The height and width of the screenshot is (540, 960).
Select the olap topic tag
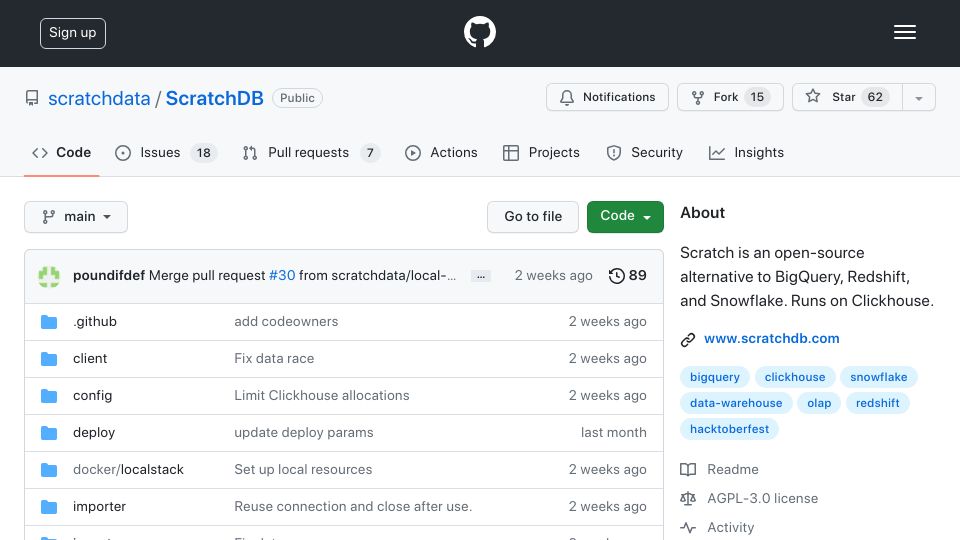pos(819,403)
